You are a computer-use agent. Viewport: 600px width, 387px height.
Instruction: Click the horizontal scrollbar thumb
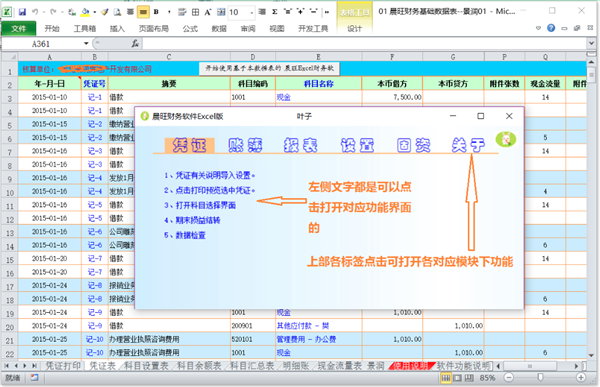click(530, 366)
